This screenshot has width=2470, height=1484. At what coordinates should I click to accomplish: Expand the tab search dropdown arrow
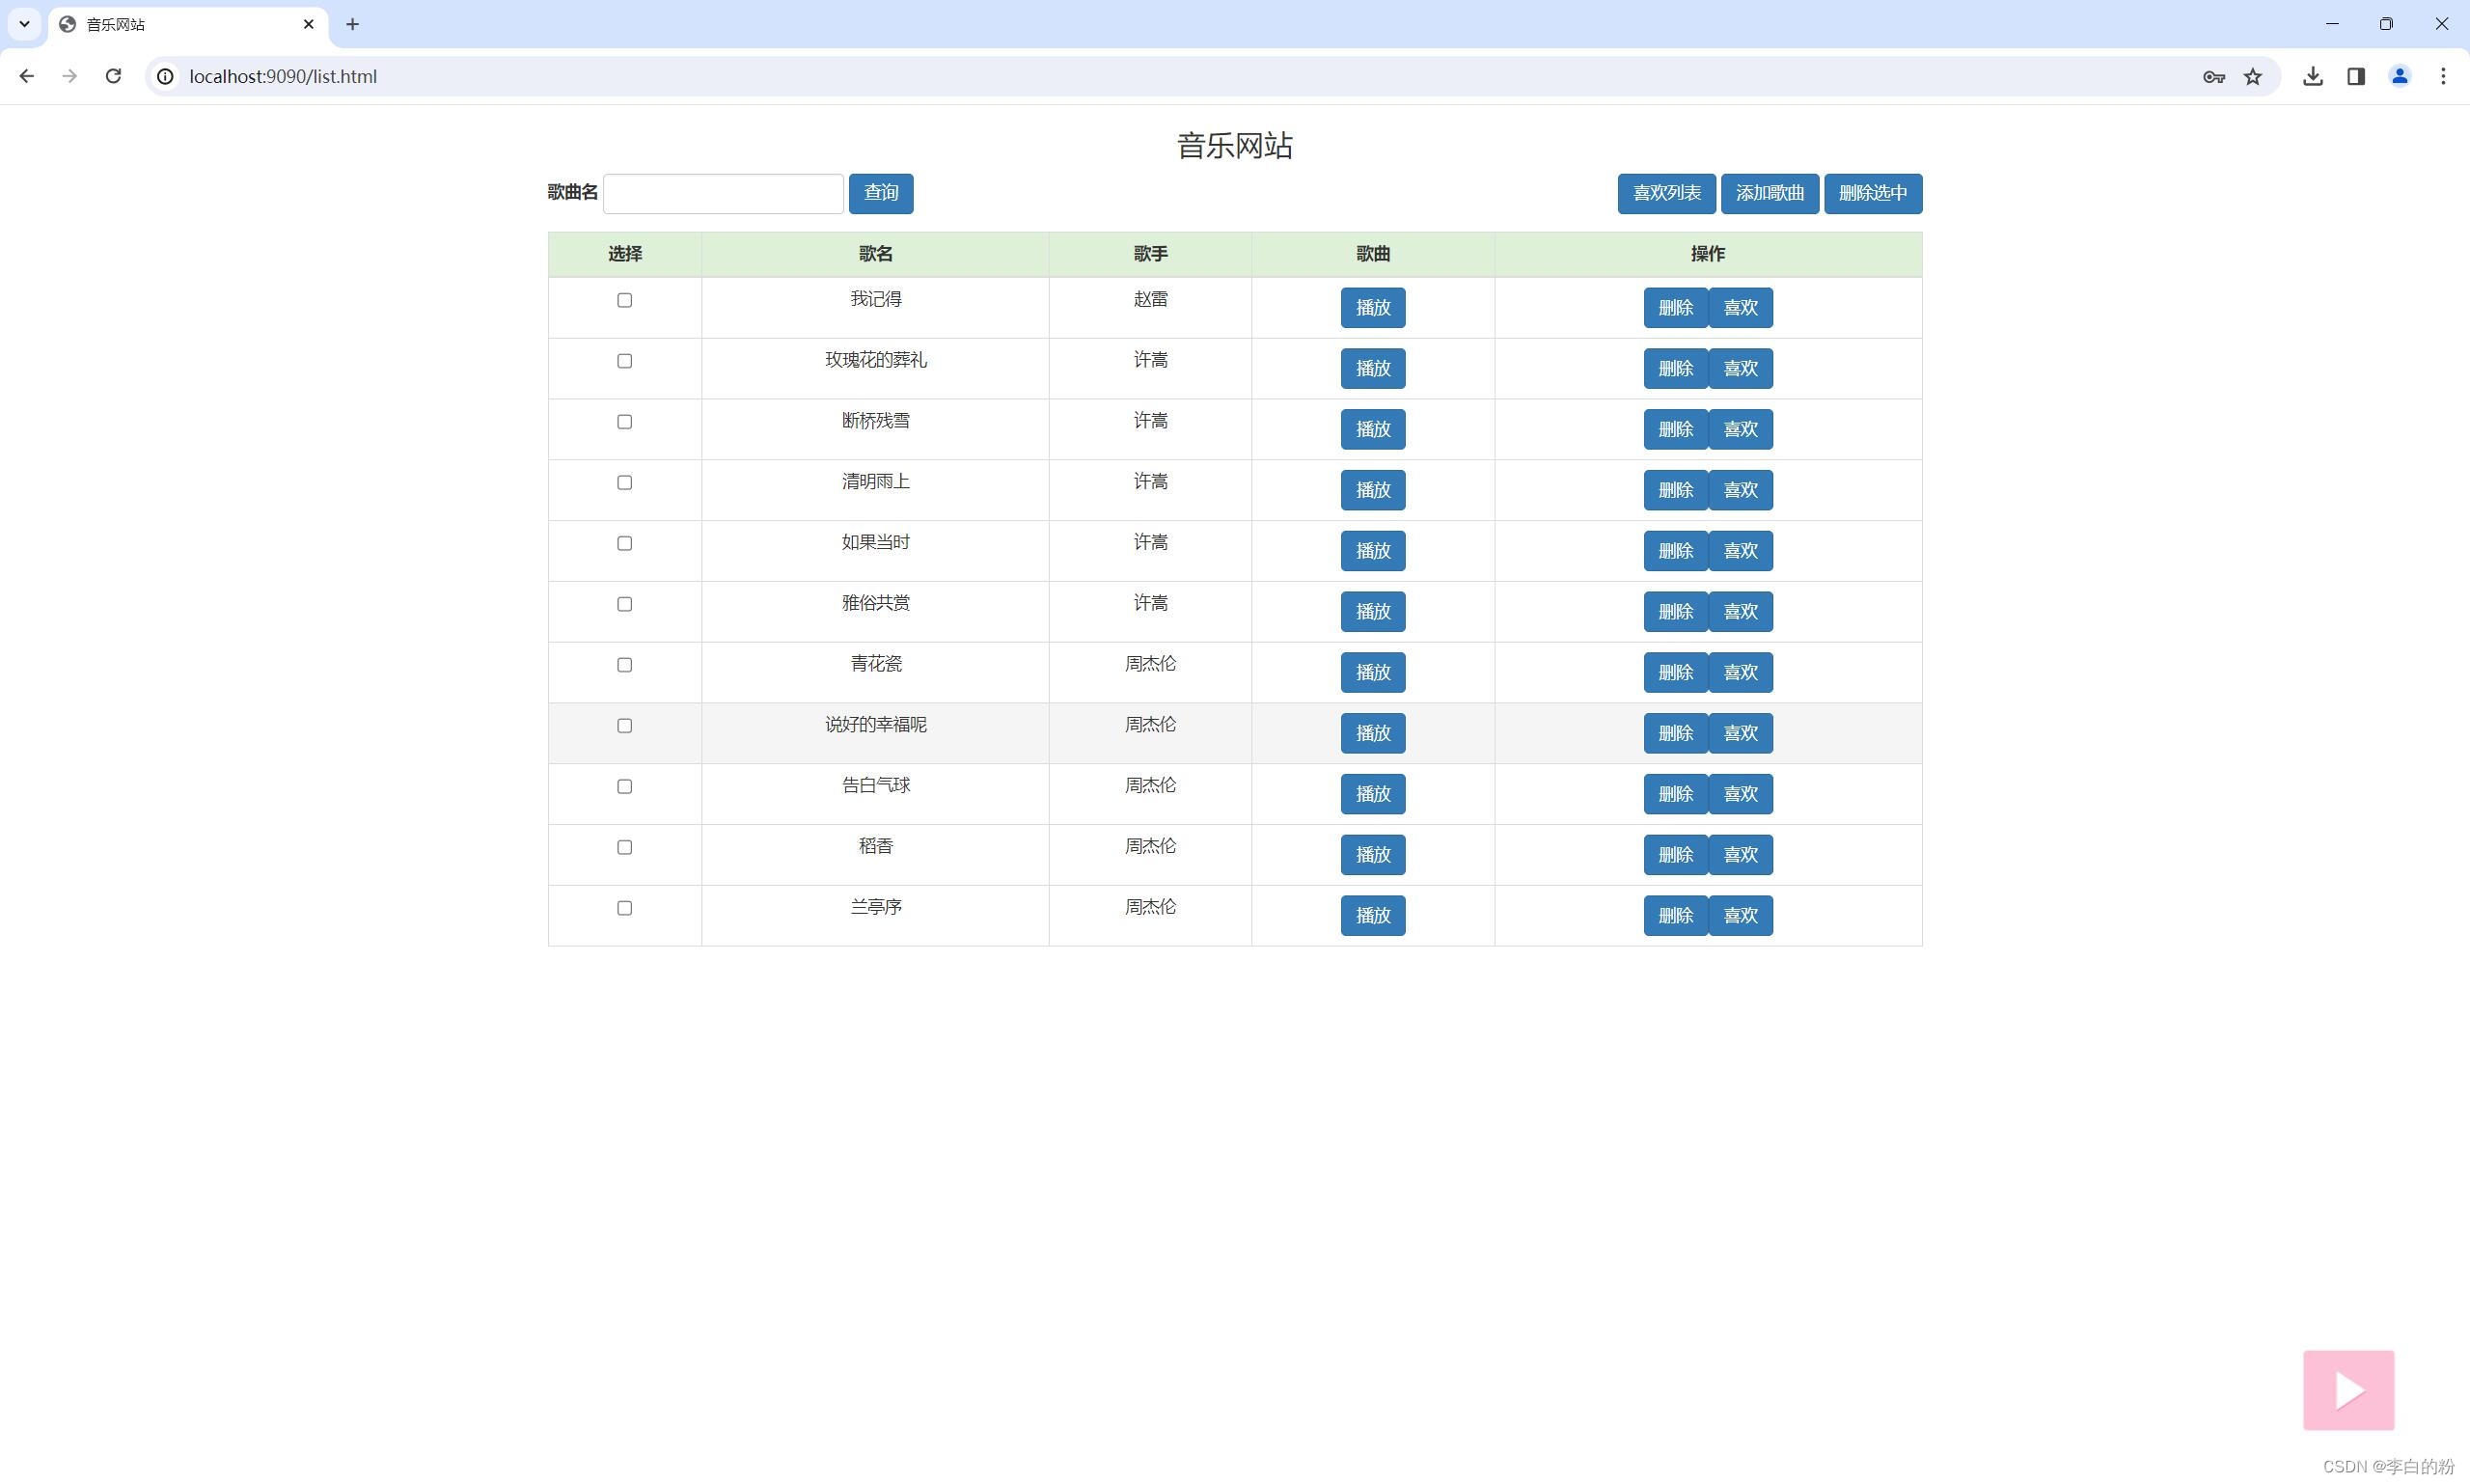(x=24, y=24)
